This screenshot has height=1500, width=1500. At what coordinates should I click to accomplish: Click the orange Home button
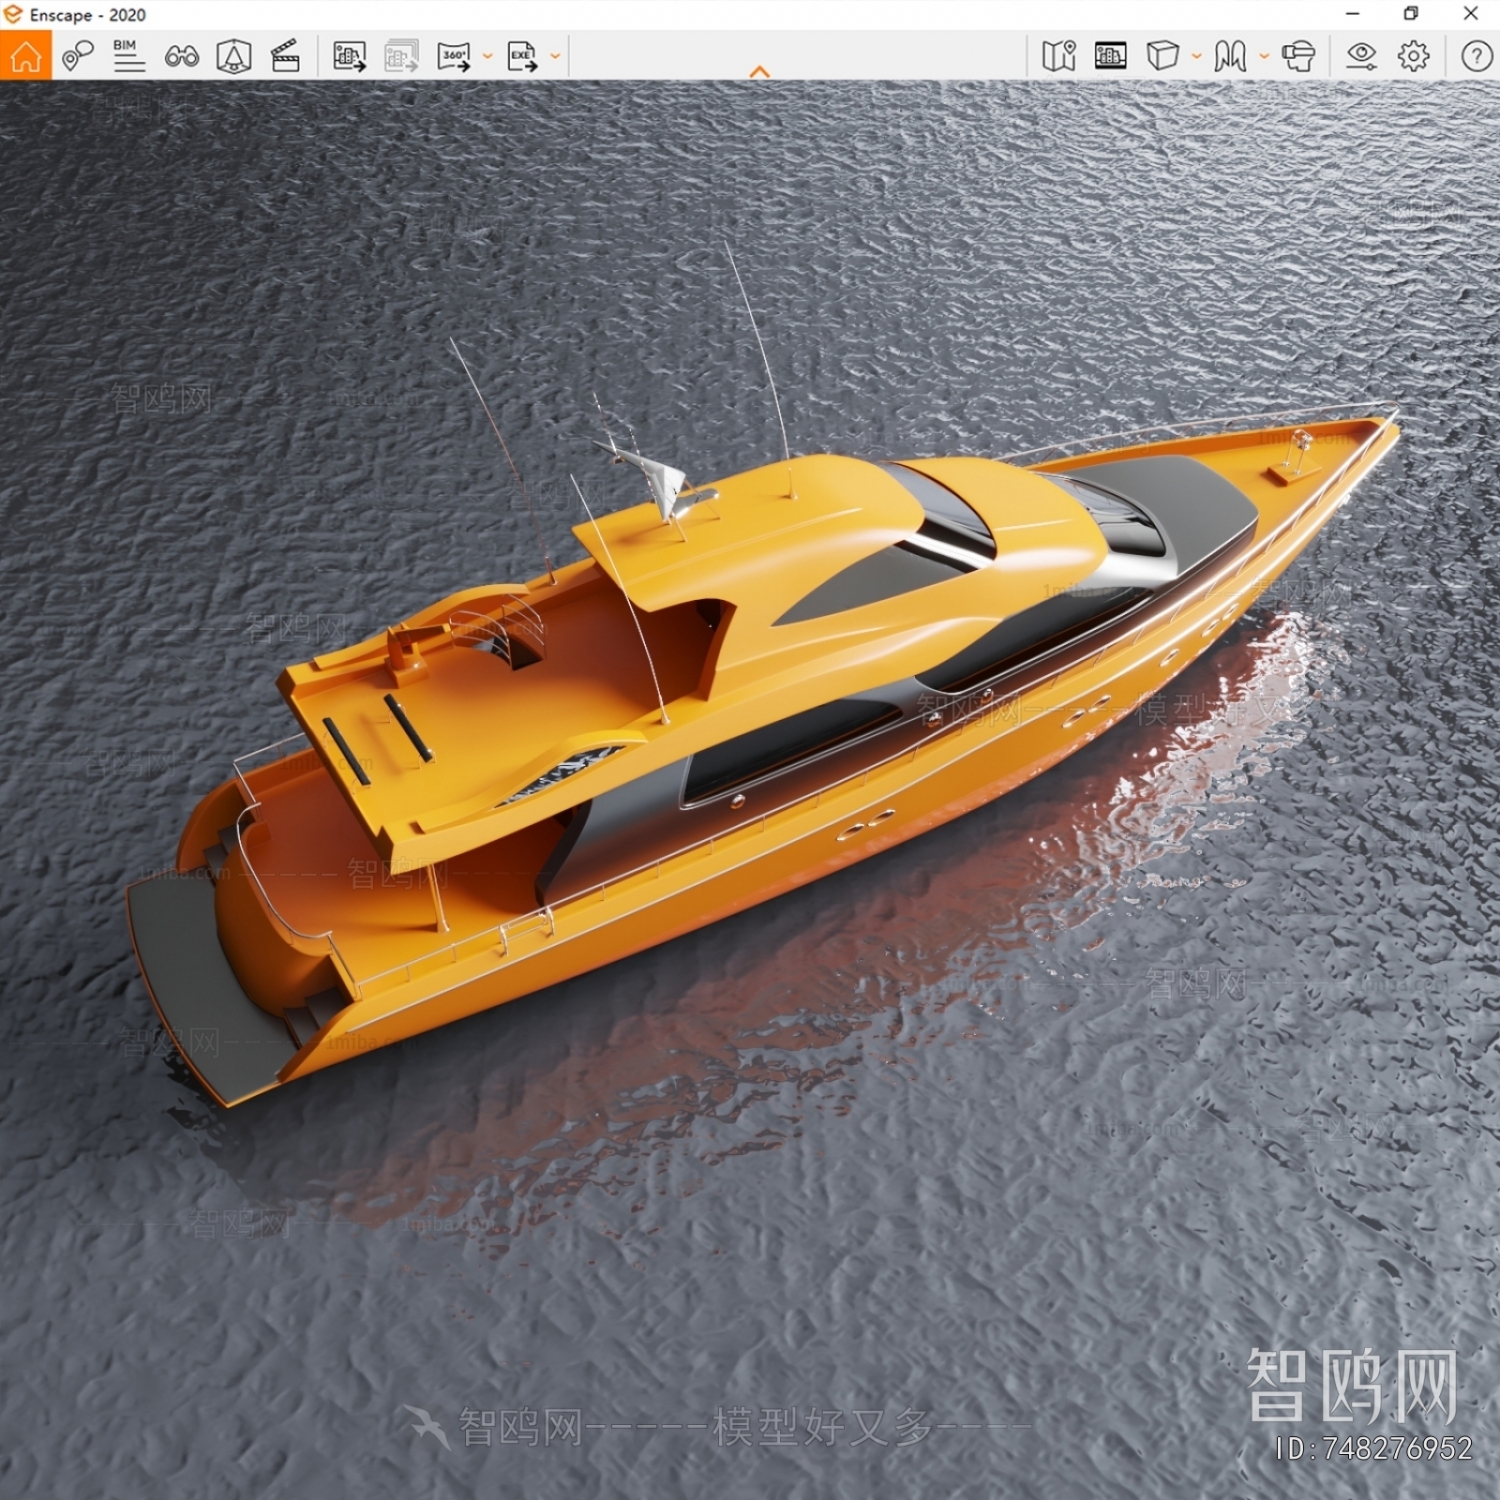25,55
